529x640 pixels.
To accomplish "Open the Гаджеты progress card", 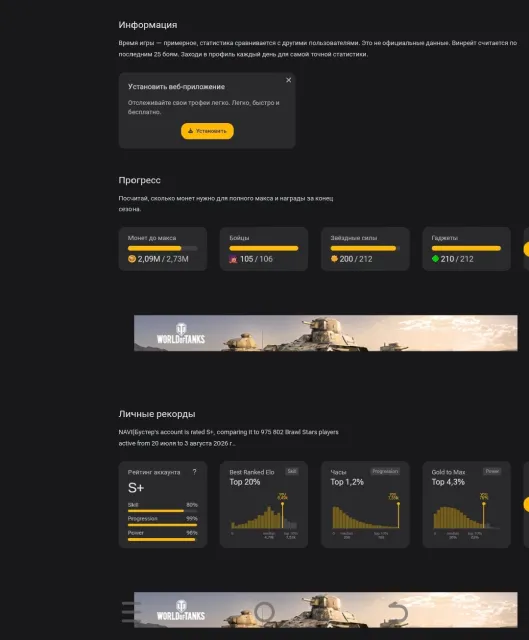I will pyautogui.click(x=466, y=249).
